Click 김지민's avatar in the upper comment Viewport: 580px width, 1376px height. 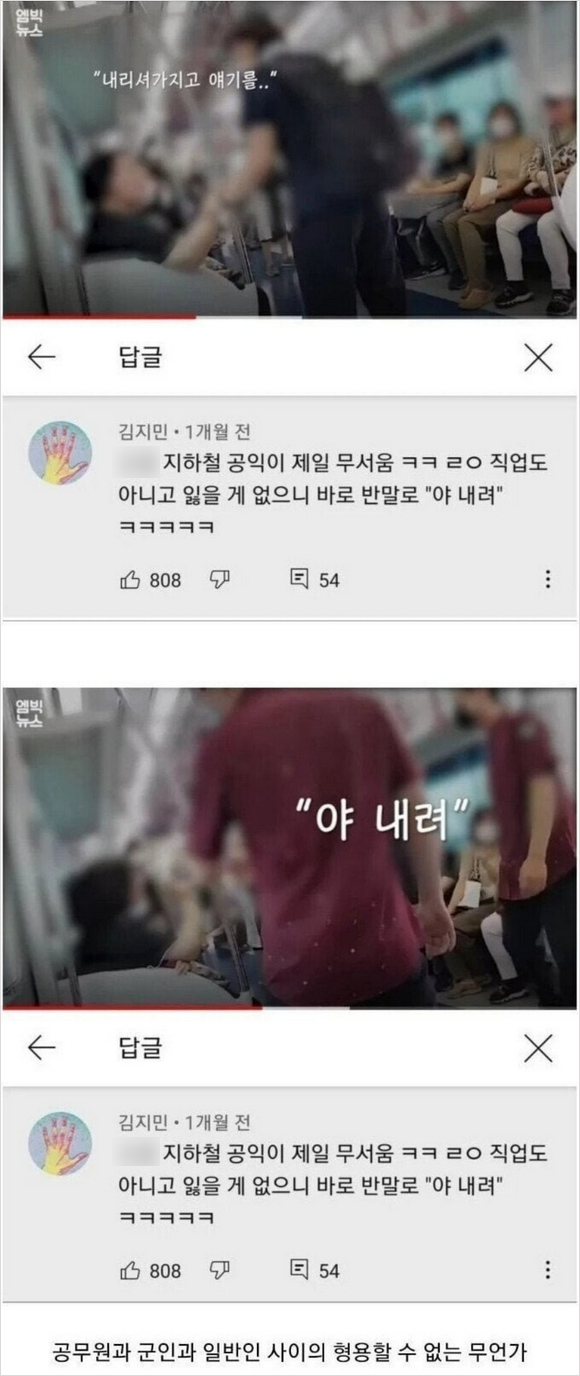pyautogui.click(x=59, y=453)
